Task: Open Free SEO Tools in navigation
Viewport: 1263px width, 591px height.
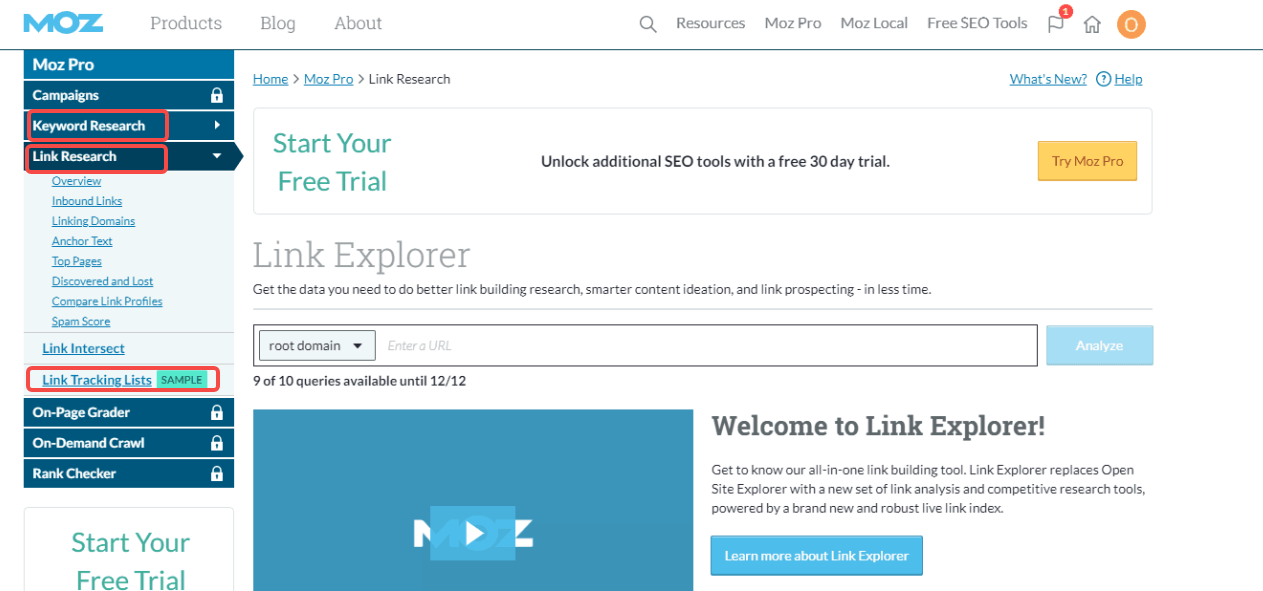Action: (977, 23)
